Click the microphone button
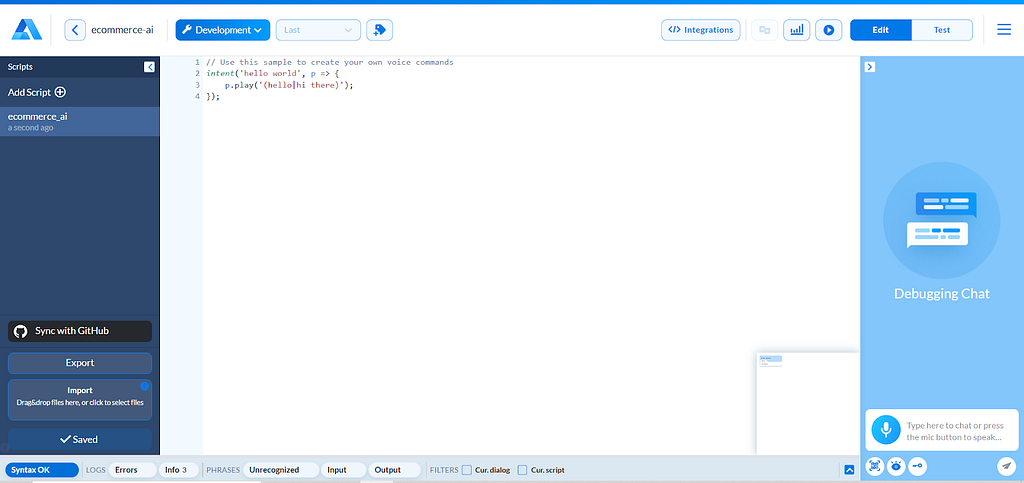The width and height of the screenshot is (1024, 483). pyautogui.click(x=886, y=429)
